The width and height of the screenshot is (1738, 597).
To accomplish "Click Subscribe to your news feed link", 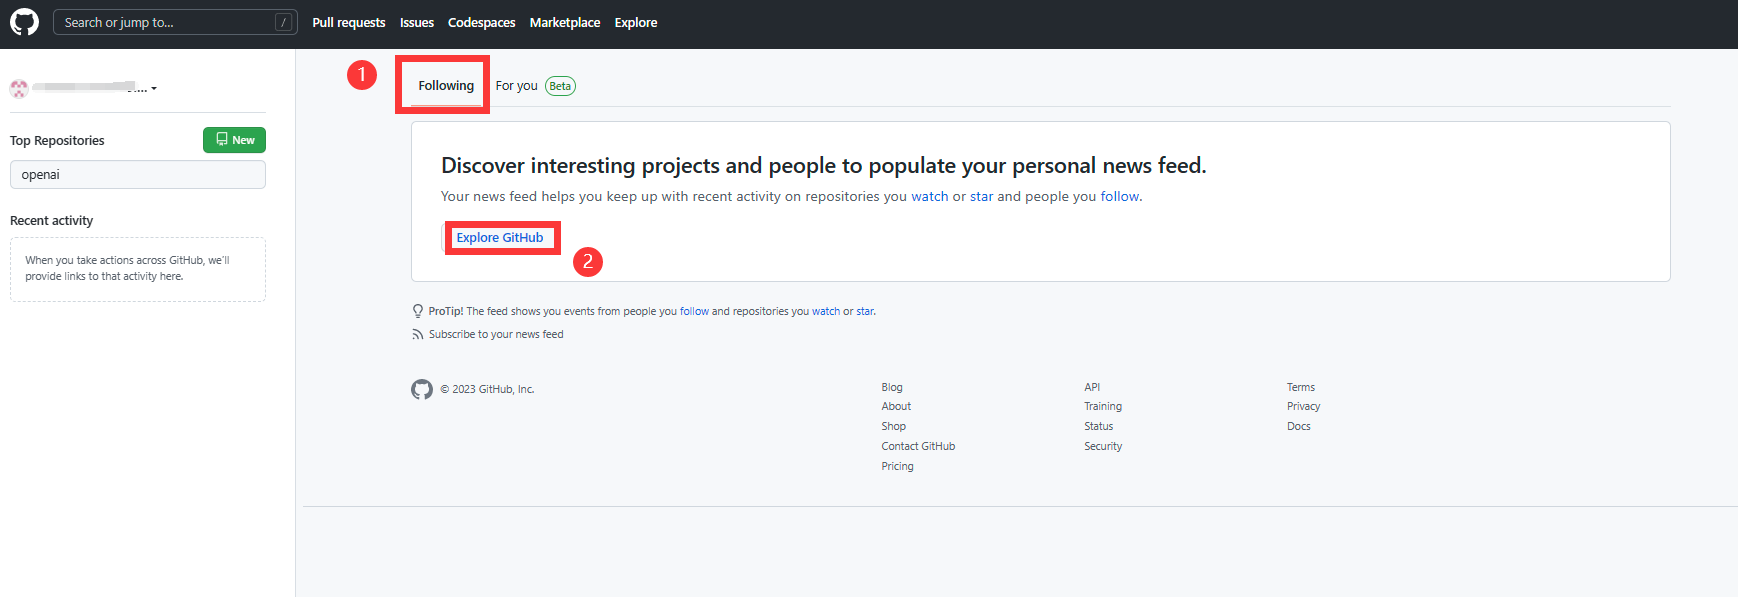I will [x=496, y=334].
